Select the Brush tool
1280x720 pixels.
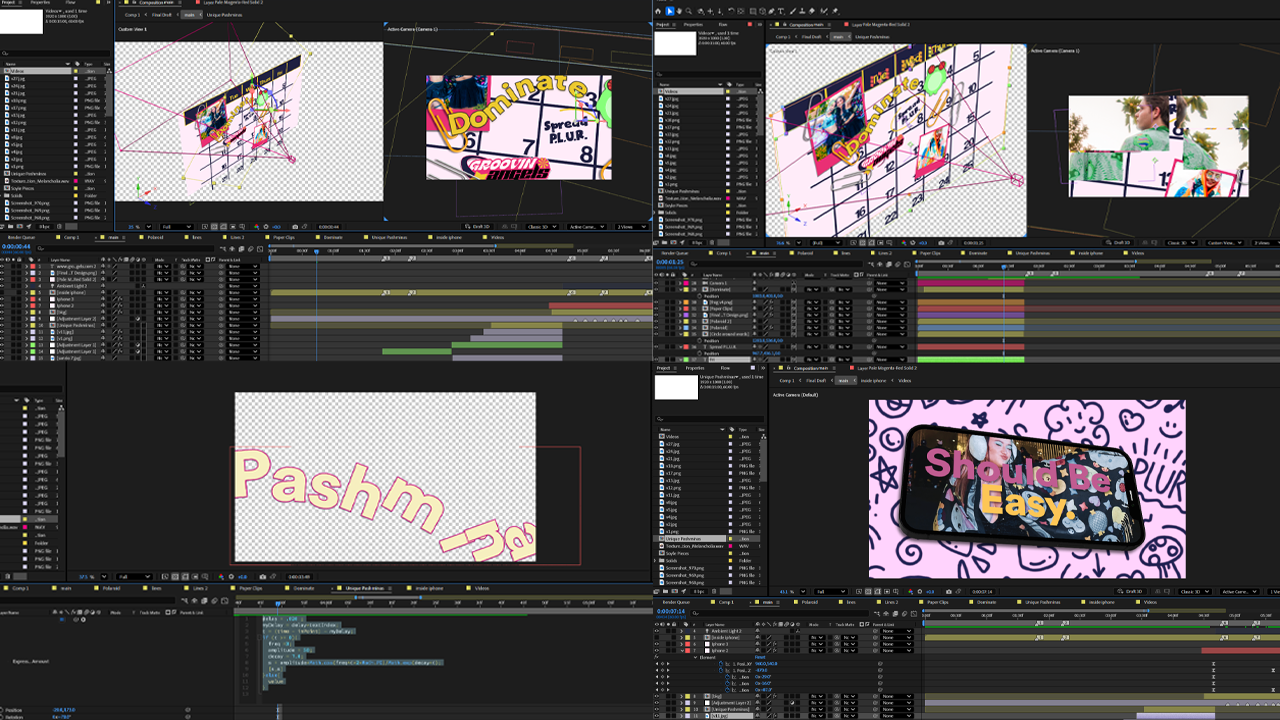point(795,11)
